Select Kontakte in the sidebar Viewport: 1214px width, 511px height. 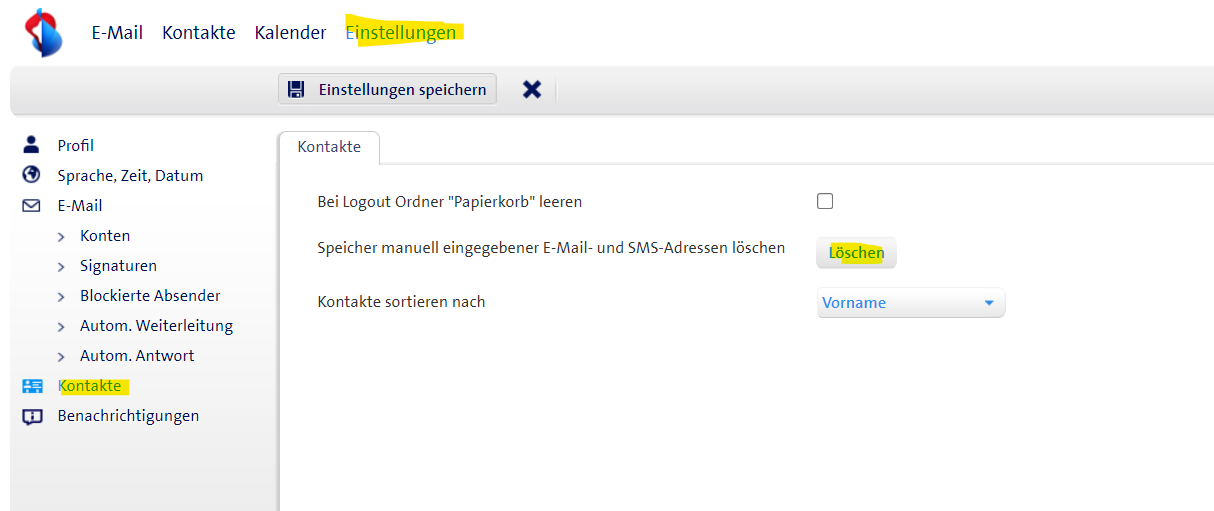pos(90,386)
